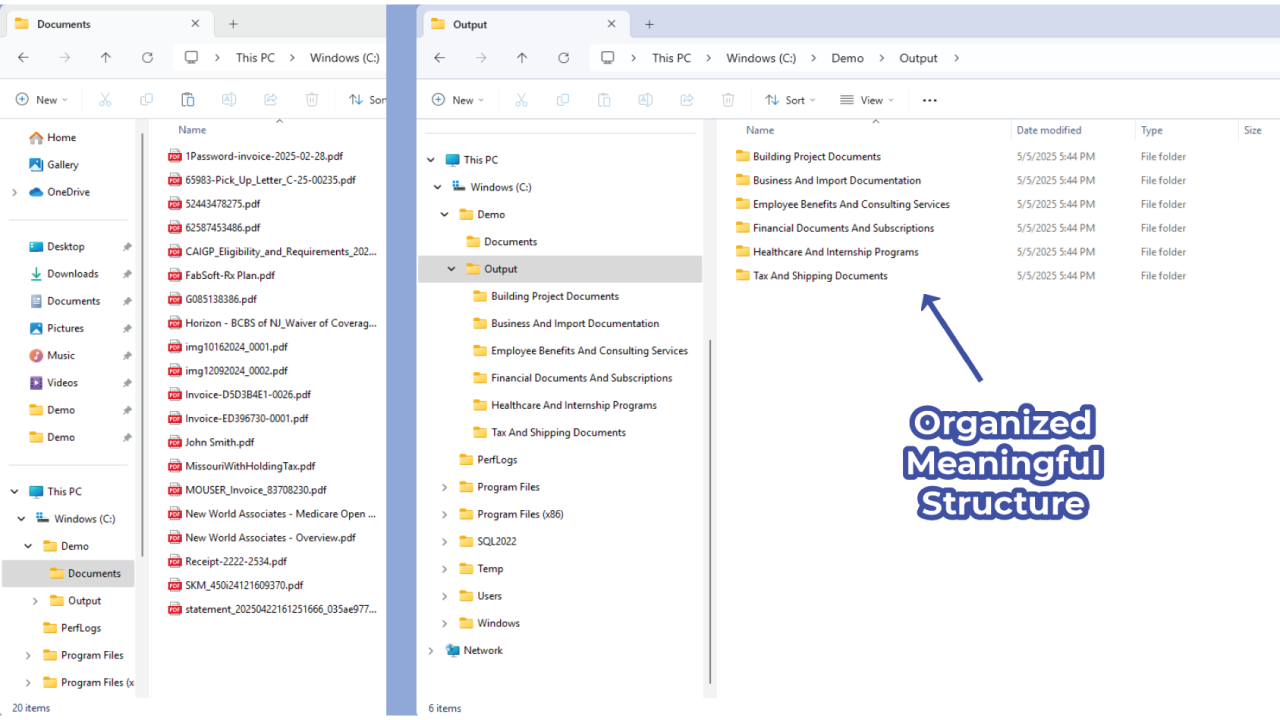This screenshot has width=1280, height=720.
Task: Sort files by the Name column header
Action: click(x=760, y=130)
